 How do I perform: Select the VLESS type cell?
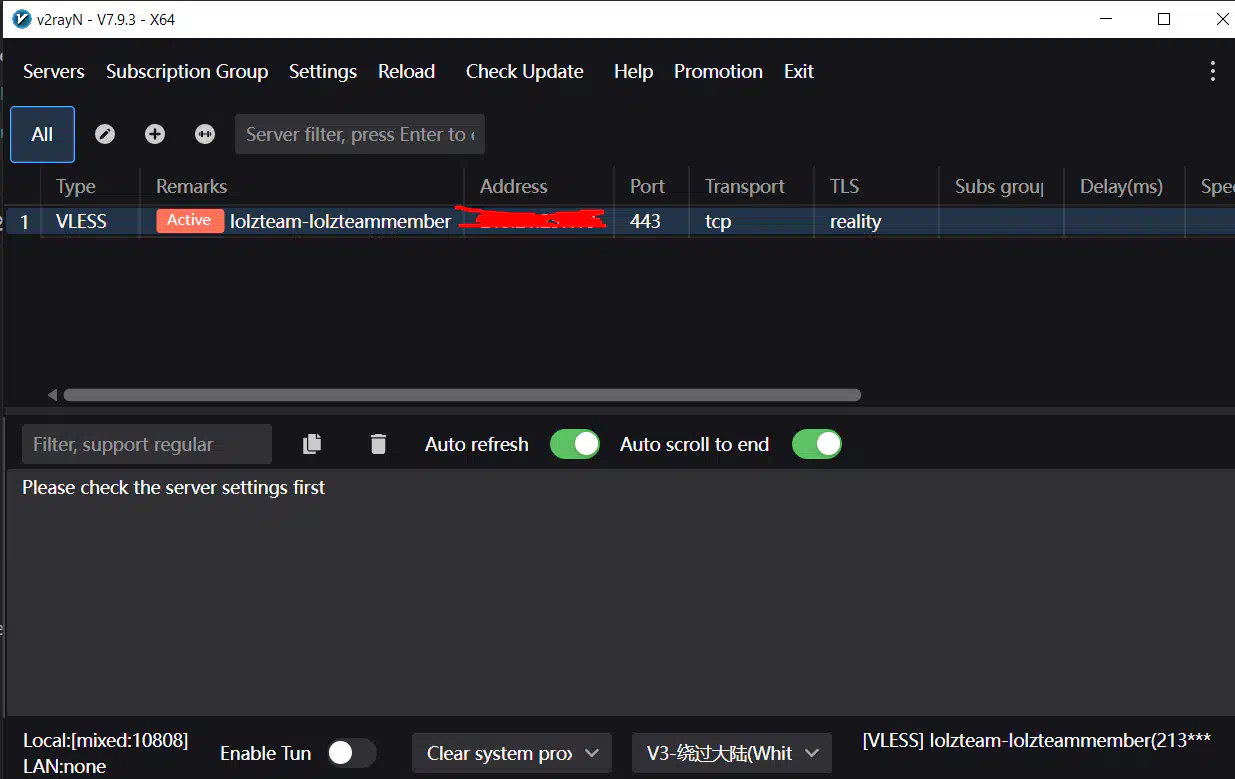(81, 221)
